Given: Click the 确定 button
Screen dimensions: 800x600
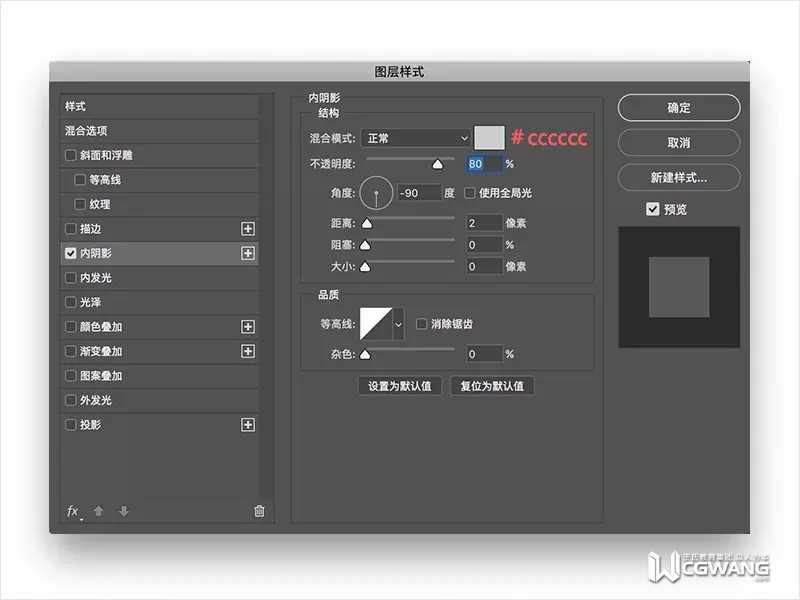Looking at the screenshot, I should point(679,108).
